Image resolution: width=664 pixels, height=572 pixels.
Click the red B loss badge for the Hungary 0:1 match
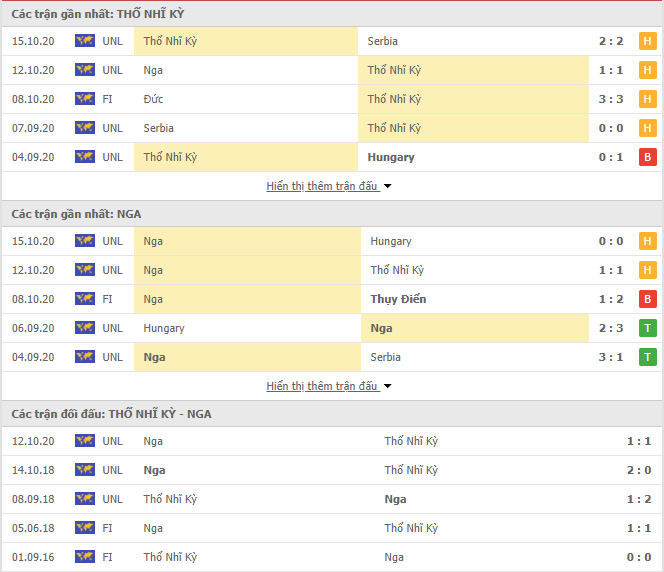point(647,157)
